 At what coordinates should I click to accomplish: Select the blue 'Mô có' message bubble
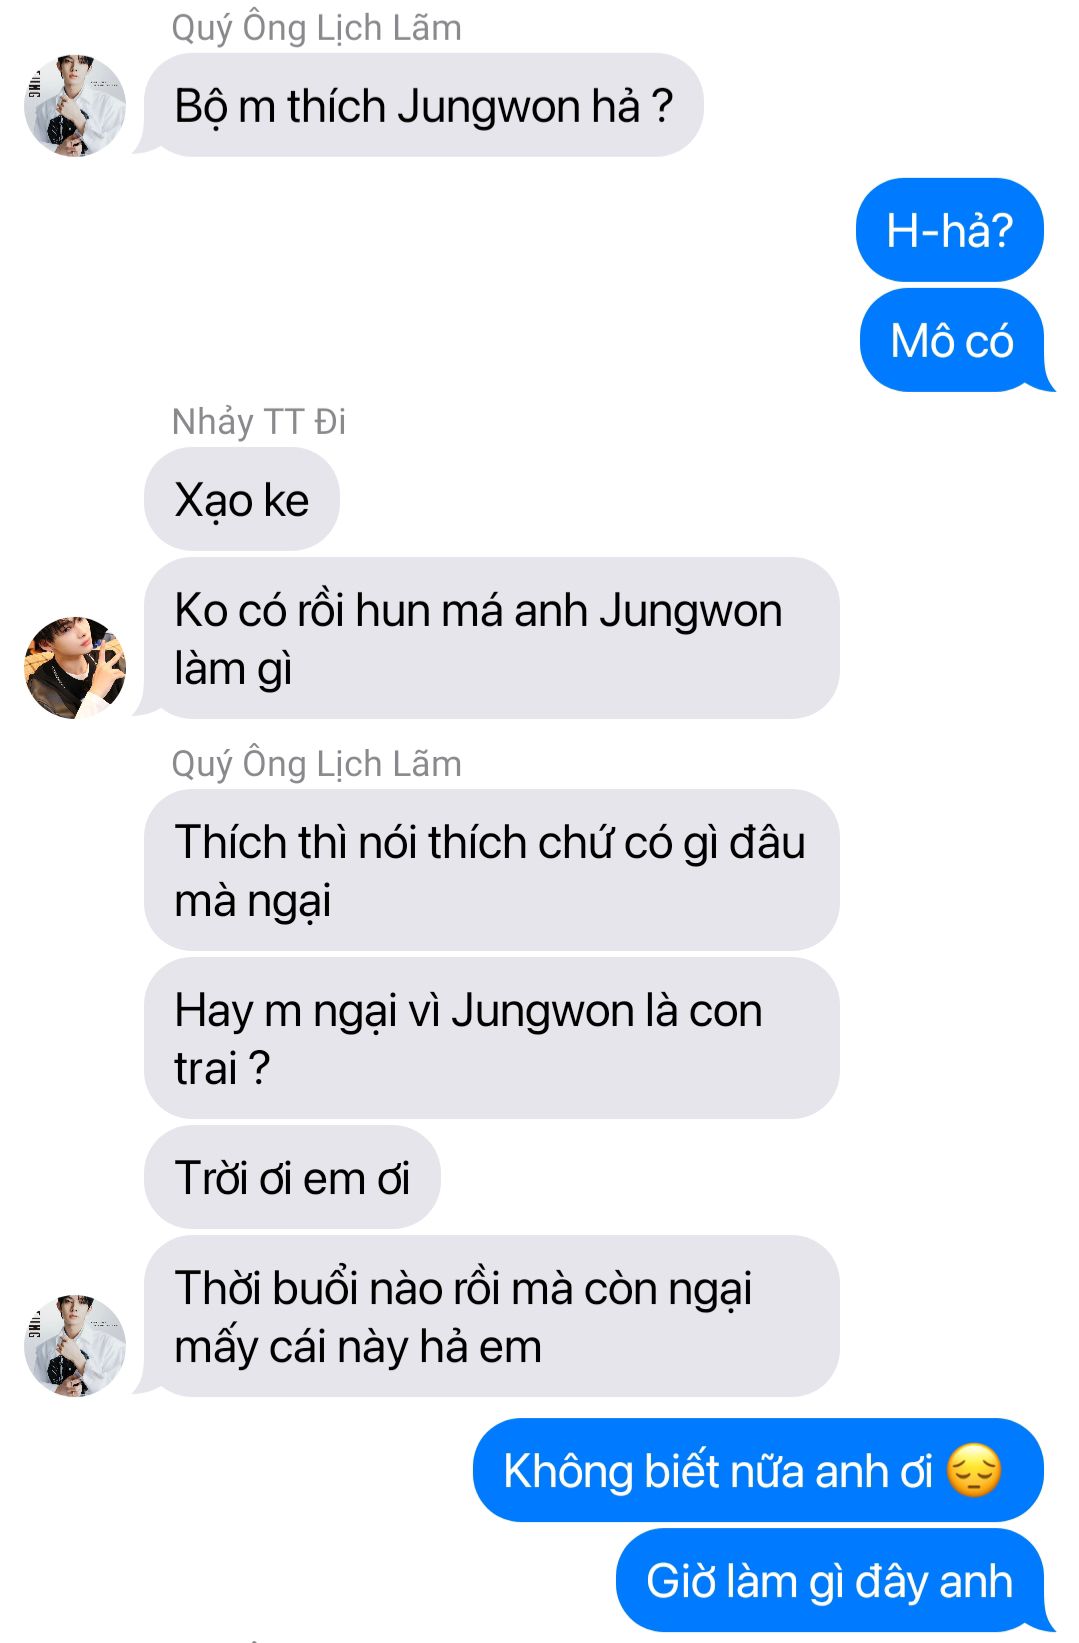[x=952, y=340]
